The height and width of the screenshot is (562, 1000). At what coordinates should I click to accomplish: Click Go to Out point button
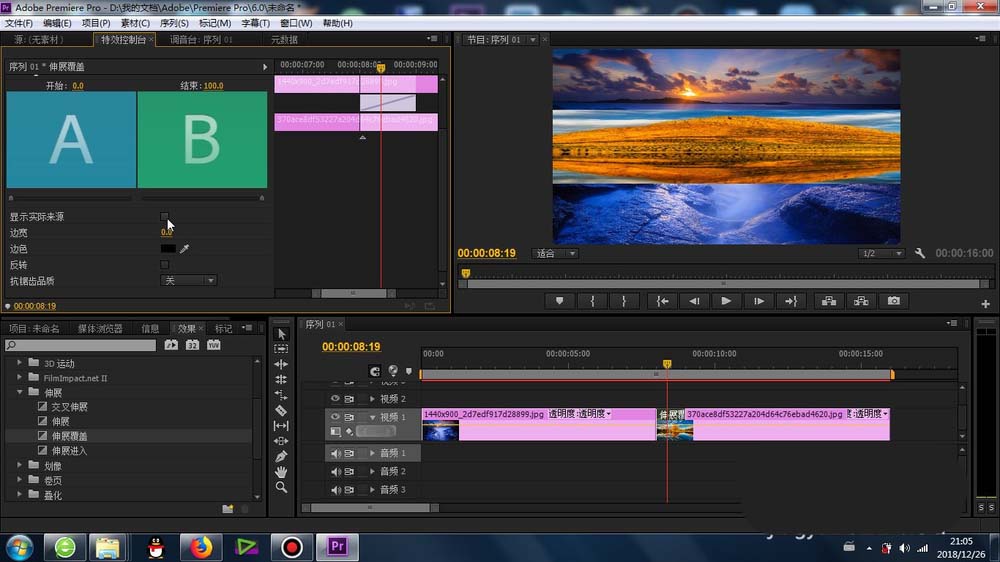point(791,301)
